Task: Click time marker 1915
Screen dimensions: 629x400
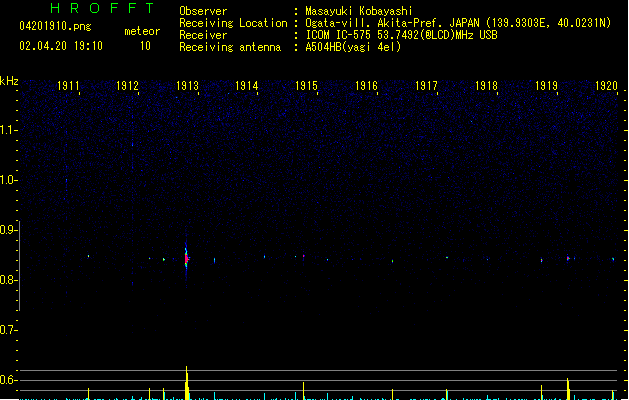Action: coord(306,86)
